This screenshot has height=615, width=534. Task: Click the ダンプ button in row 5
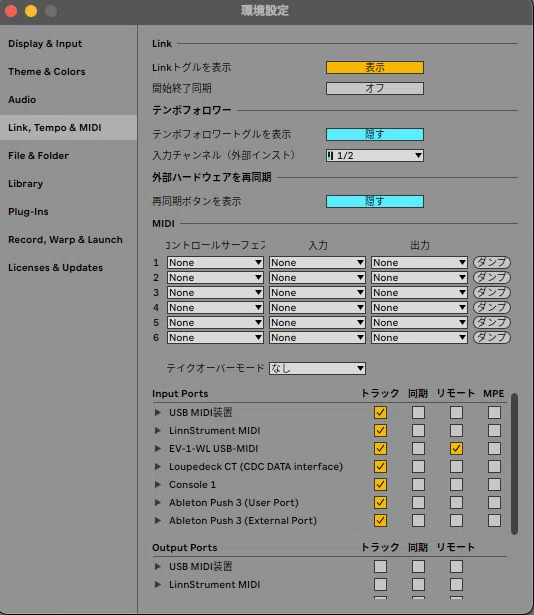tap(492, 322)
